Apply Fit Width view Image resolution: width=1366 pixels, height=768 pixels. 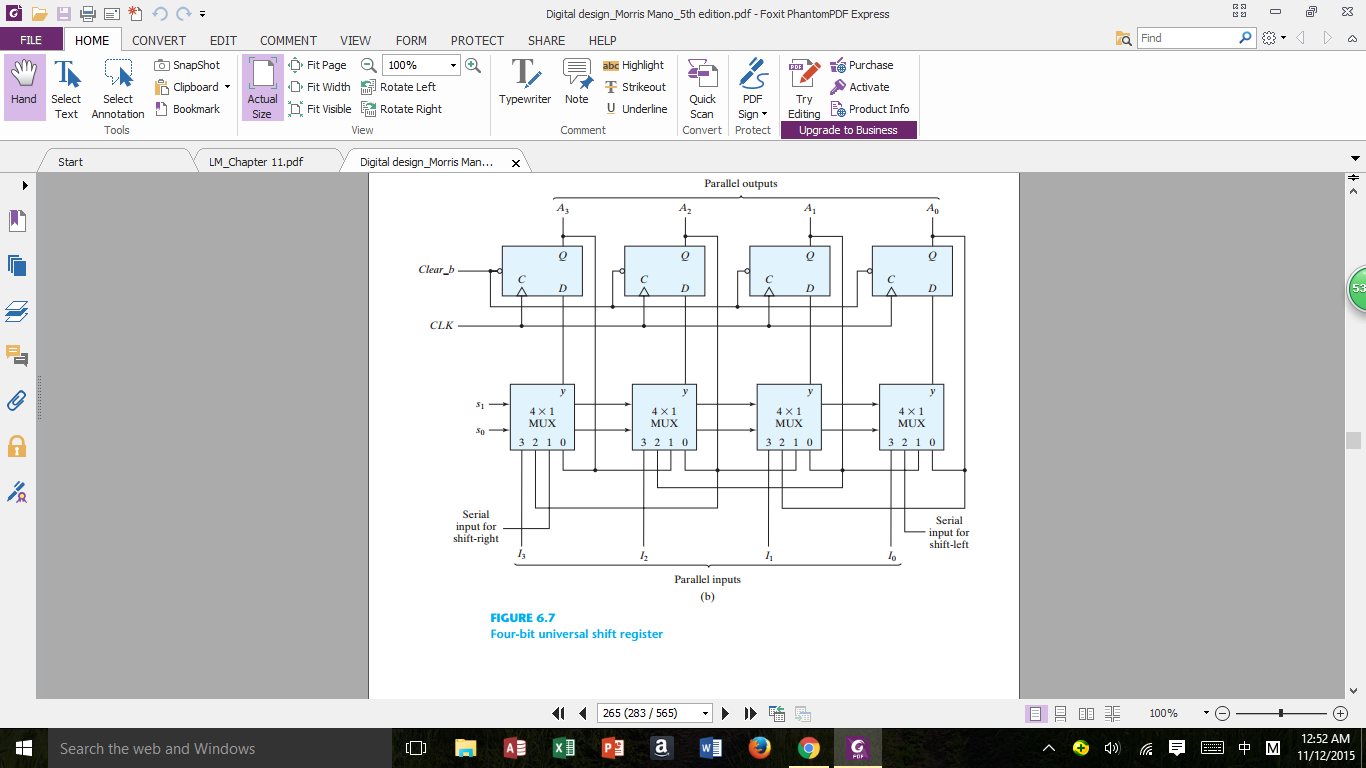pyautogui.click(x=320, y=87)
